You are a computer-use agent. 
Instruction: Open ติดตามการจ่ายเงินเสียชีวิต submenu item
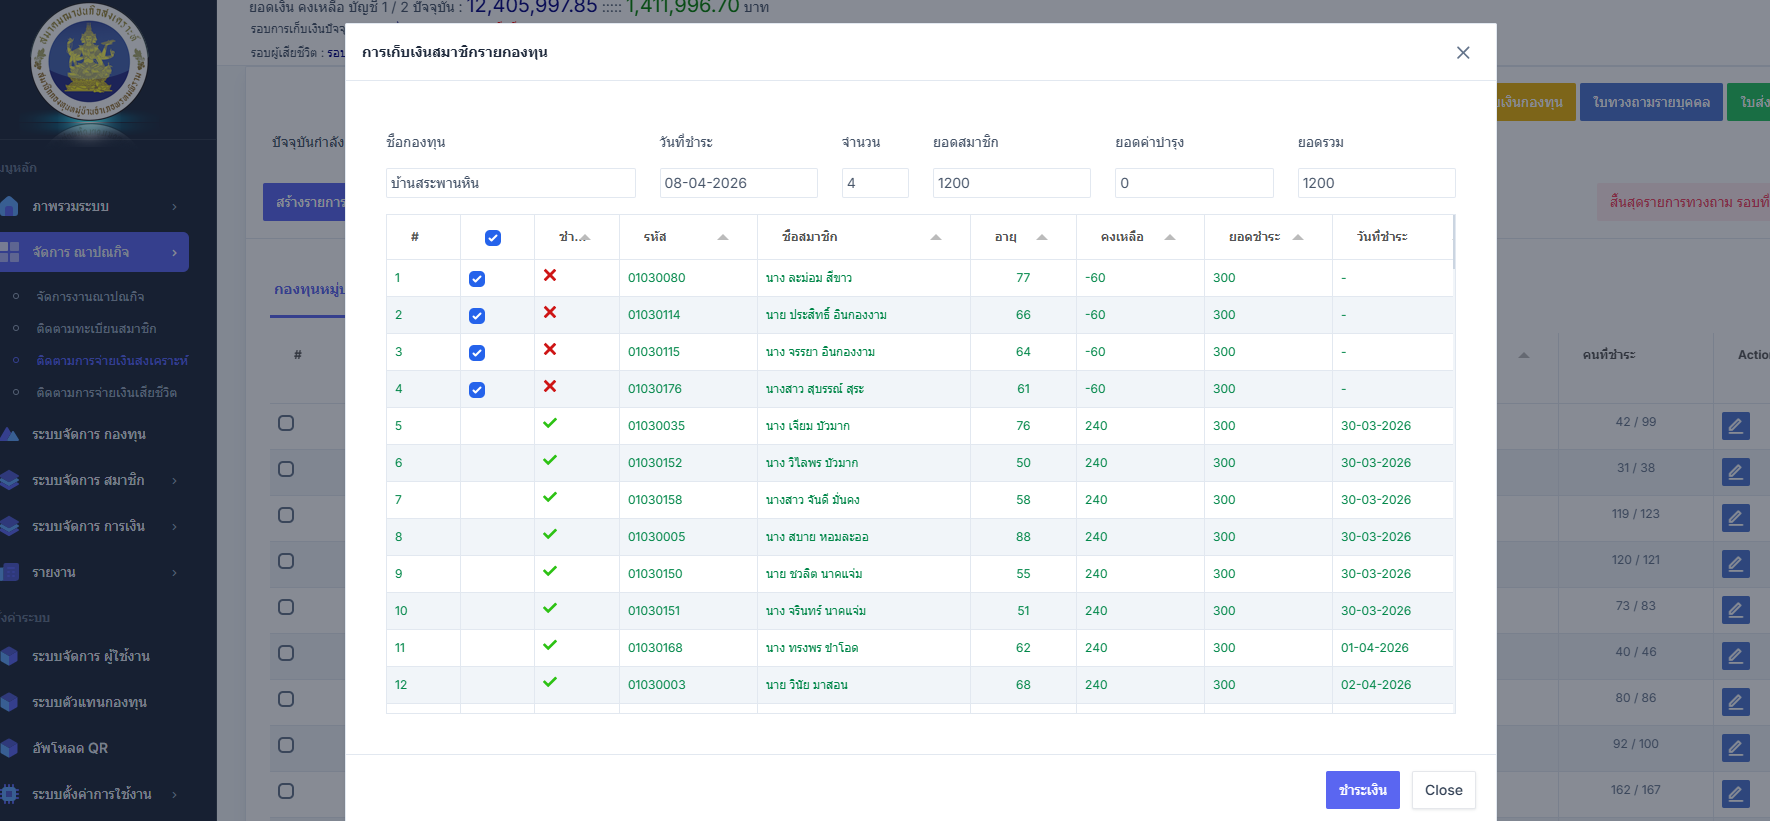point(106,393)
